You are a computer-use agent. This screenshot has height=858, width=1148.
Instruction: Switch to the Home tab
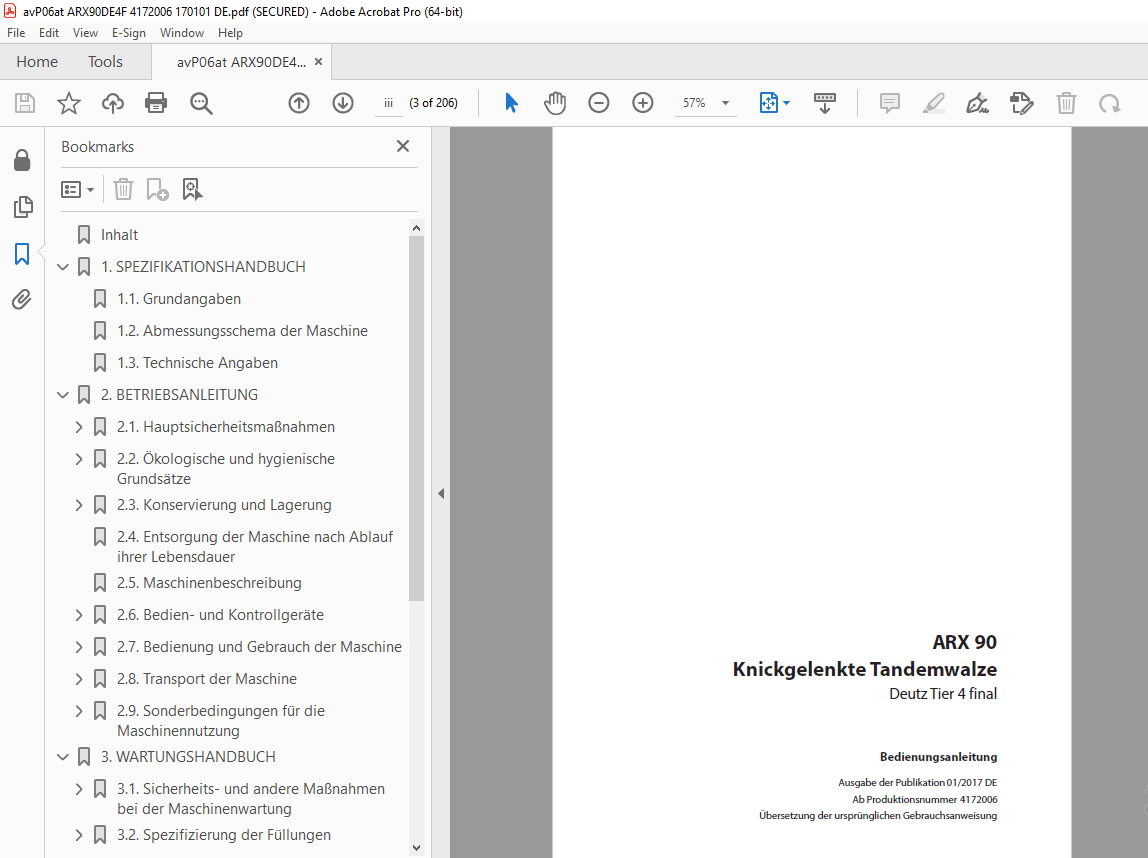coord(37,62)
